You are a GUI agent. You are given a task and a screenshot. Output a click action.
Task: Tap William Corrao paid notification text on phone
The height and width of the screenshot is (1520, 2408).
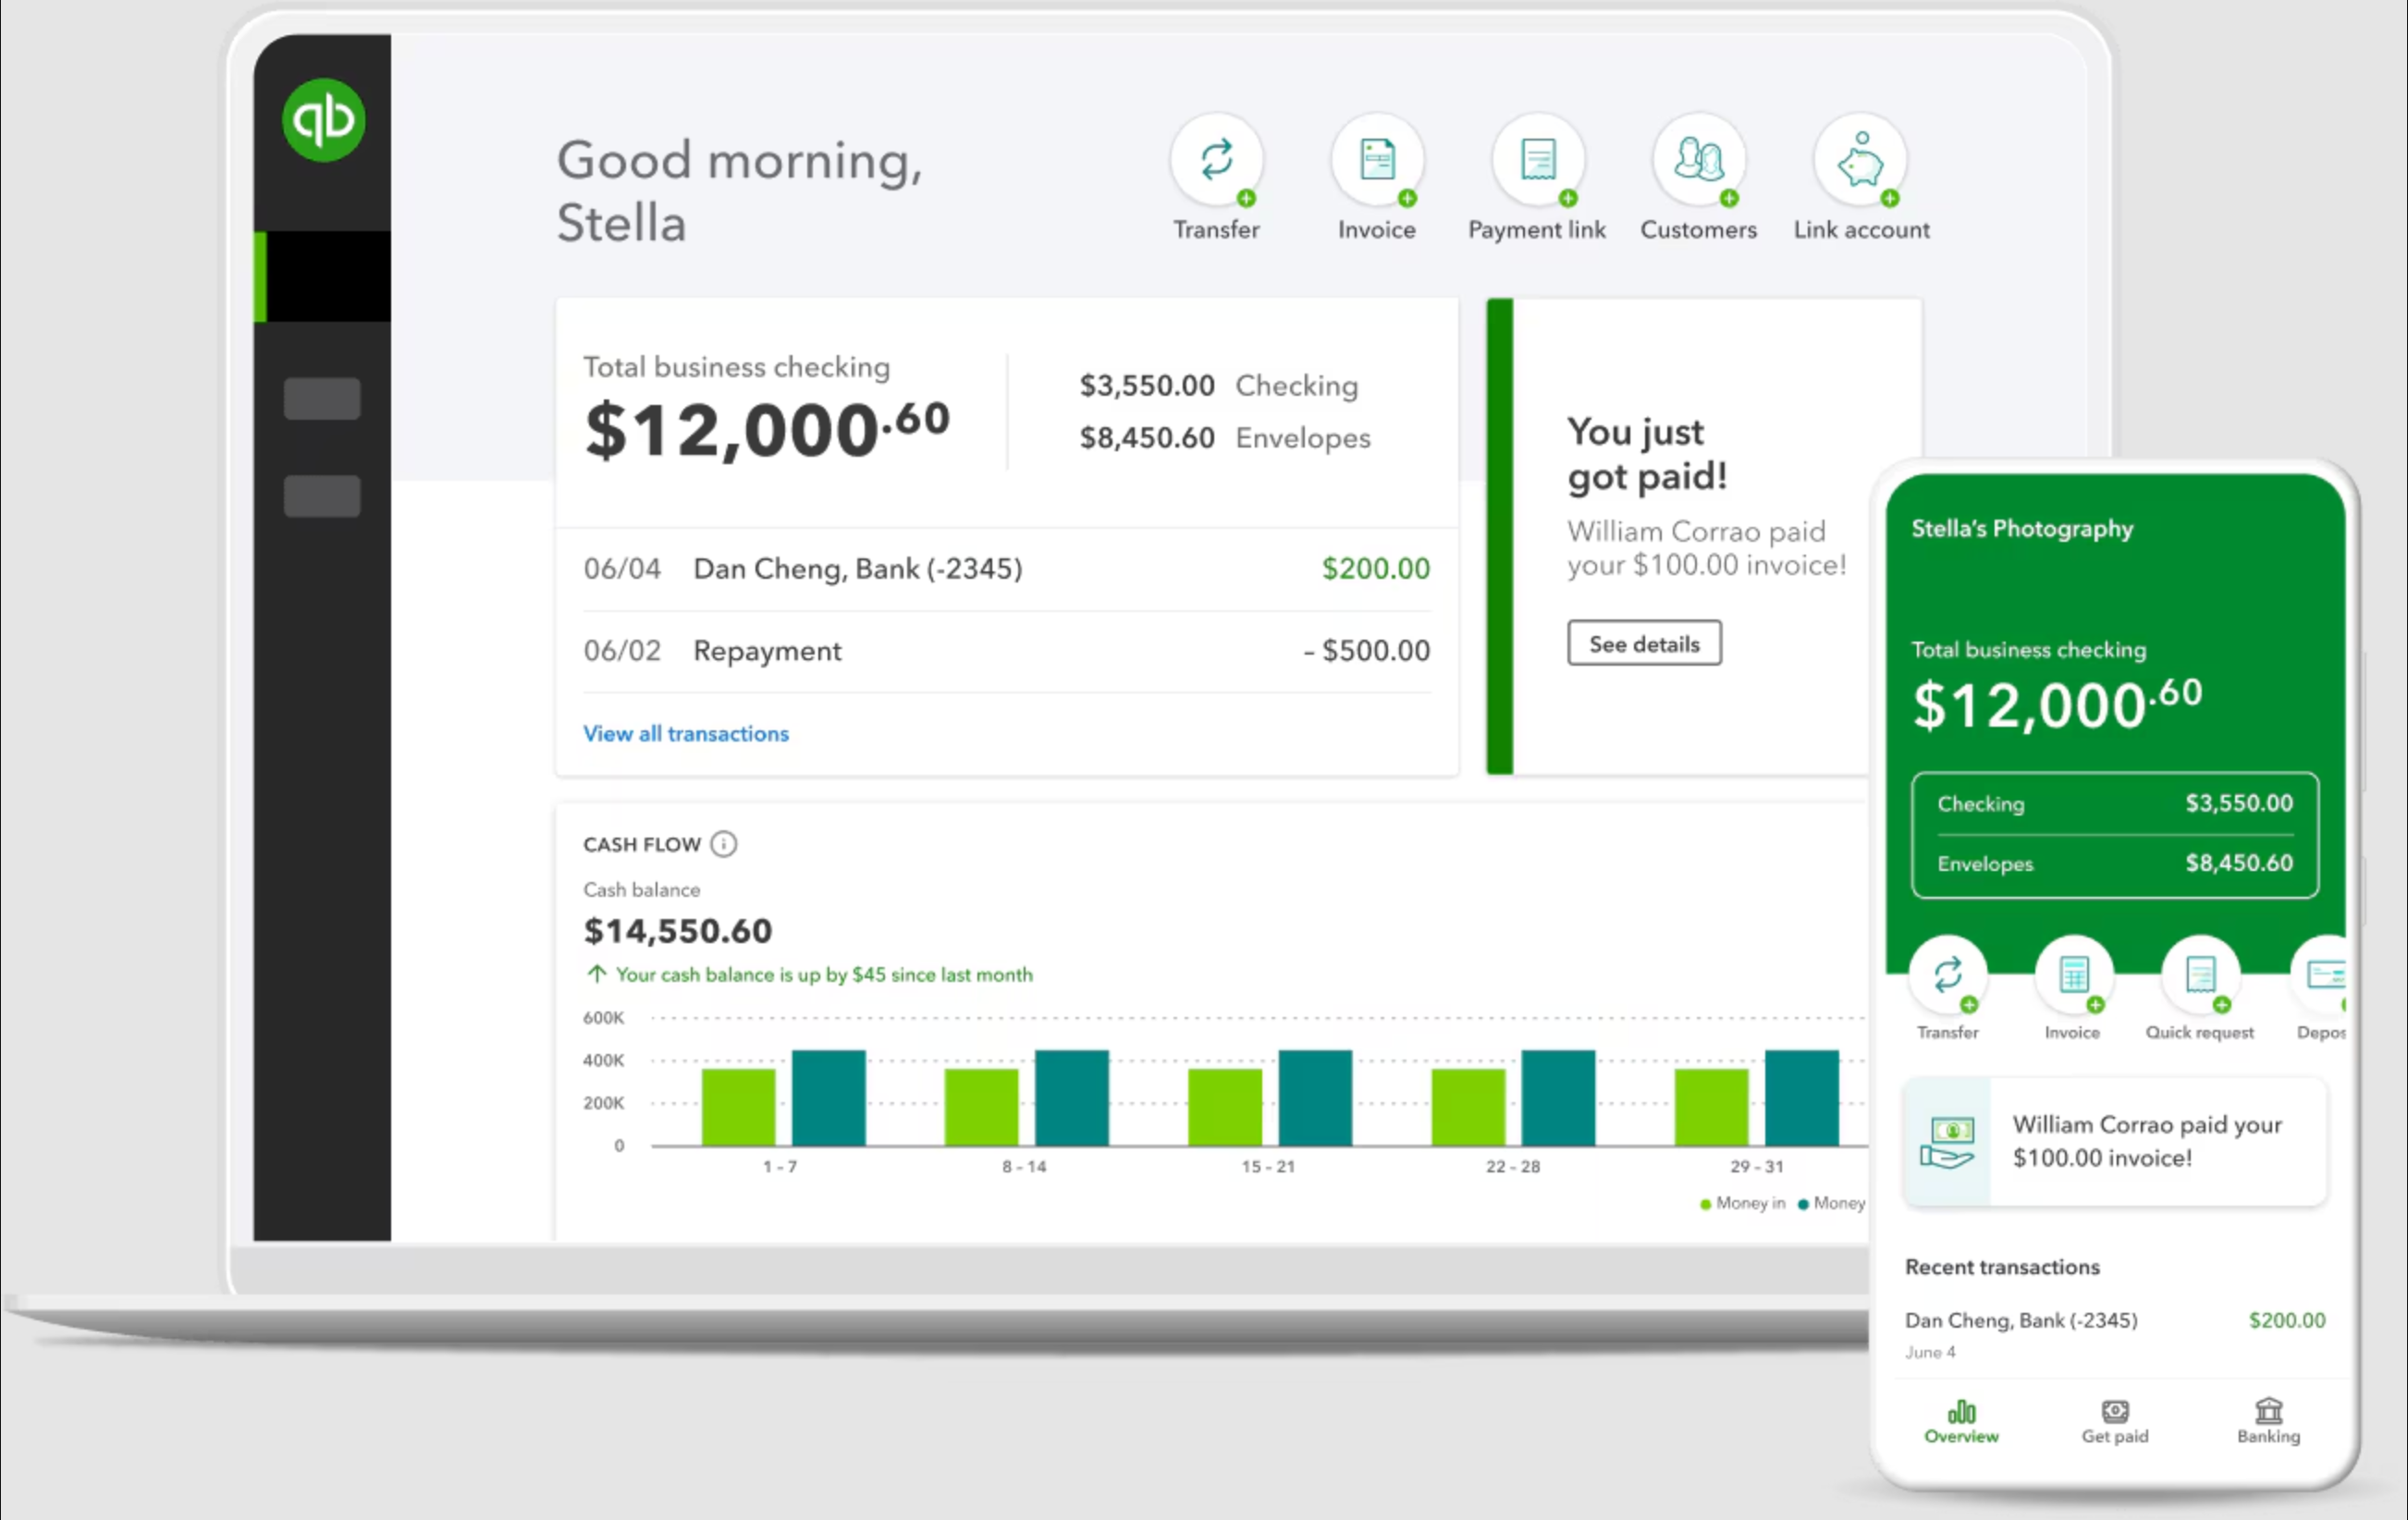click(2147, 1141)
